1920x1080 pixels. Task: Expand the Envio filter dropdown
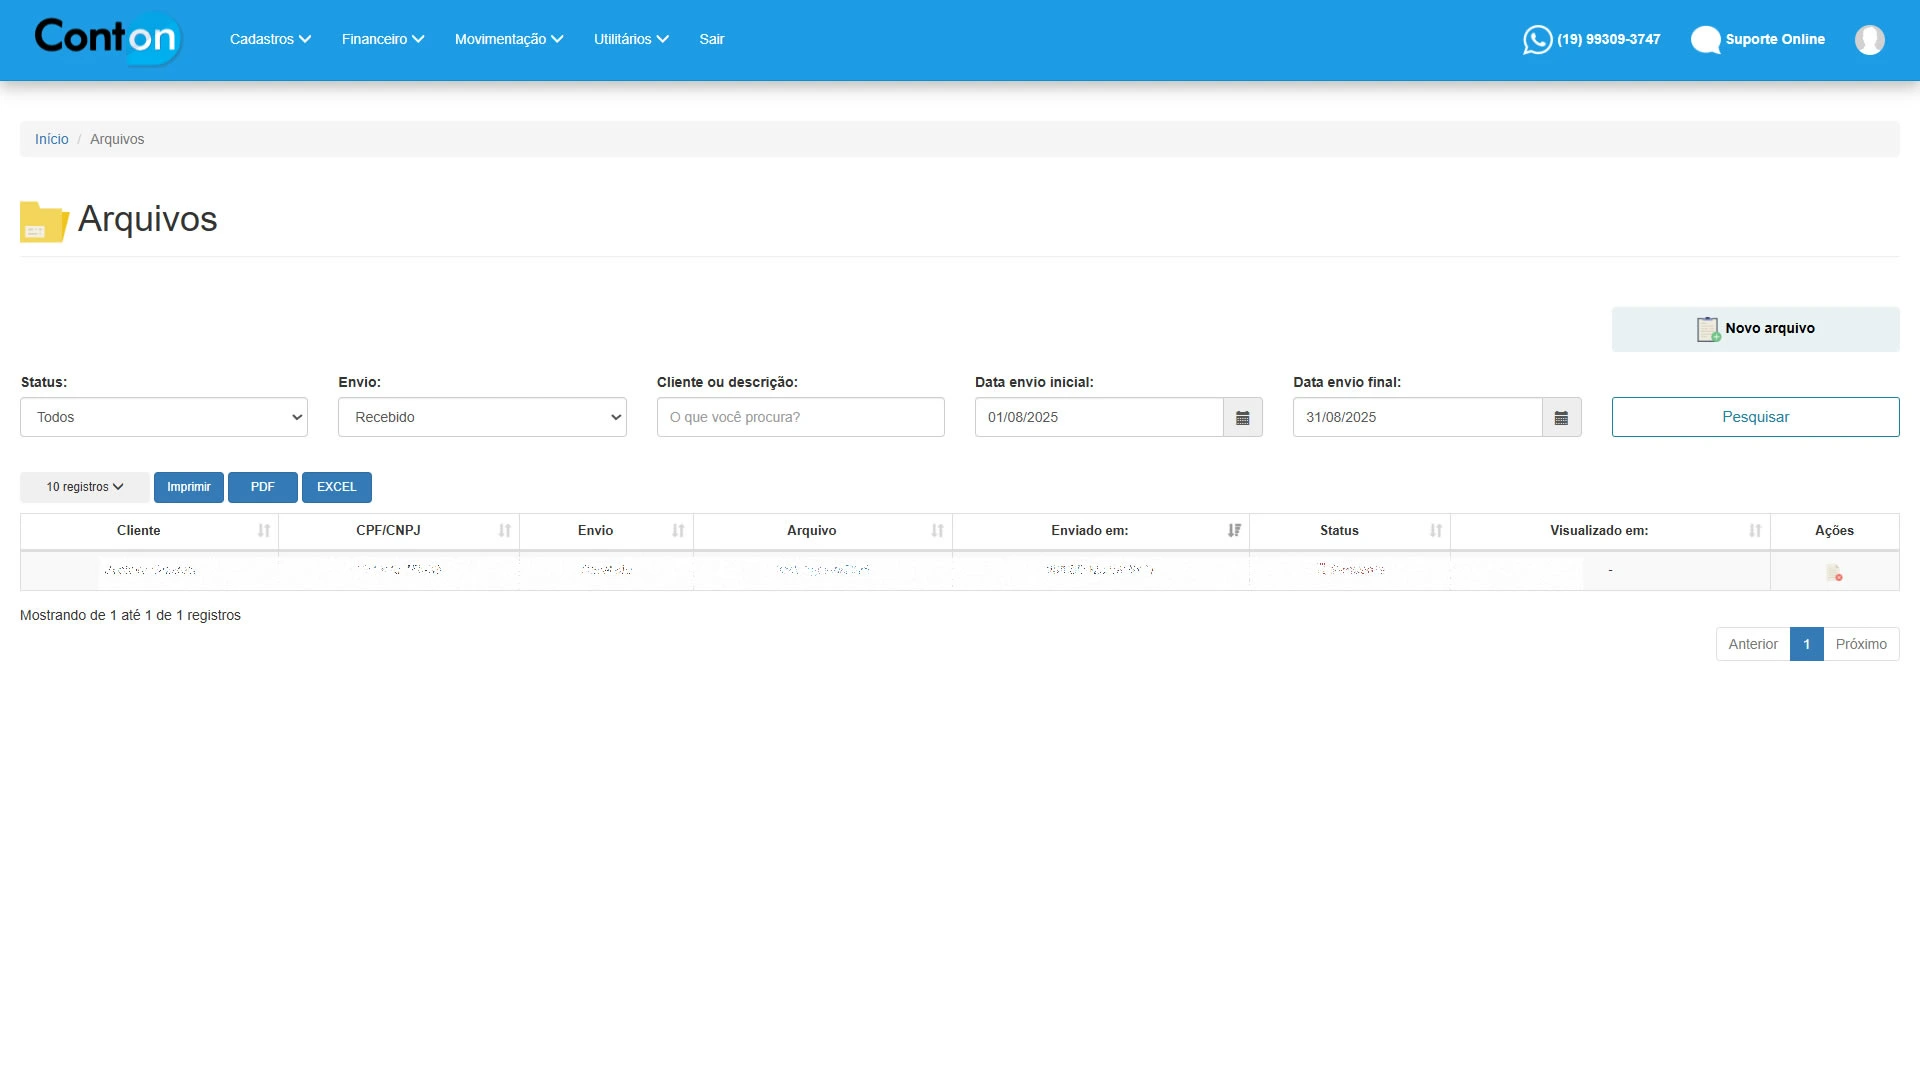pos(482,418)
